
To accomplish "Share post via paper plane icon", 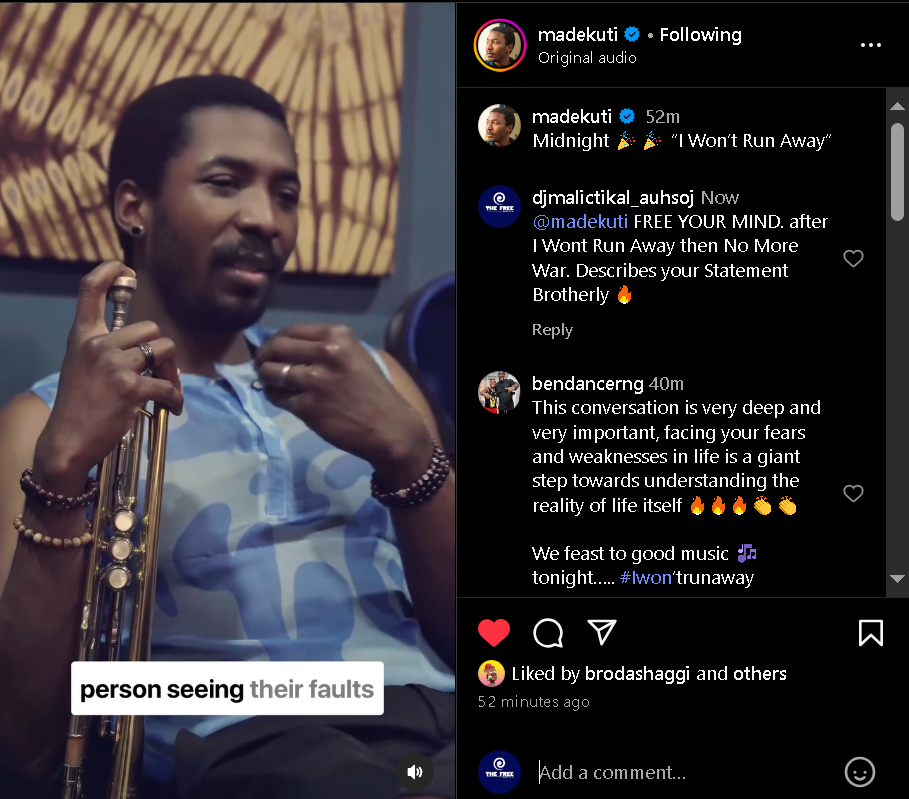I will [x=601, y=631].
